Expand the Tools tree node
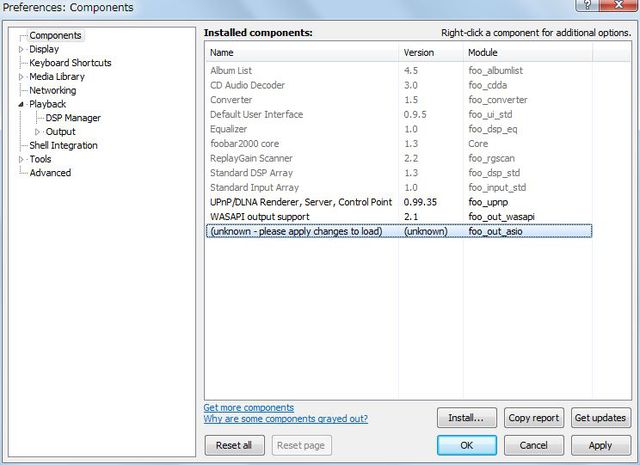Viewport: 640px width, 465px height. [21, 159]
